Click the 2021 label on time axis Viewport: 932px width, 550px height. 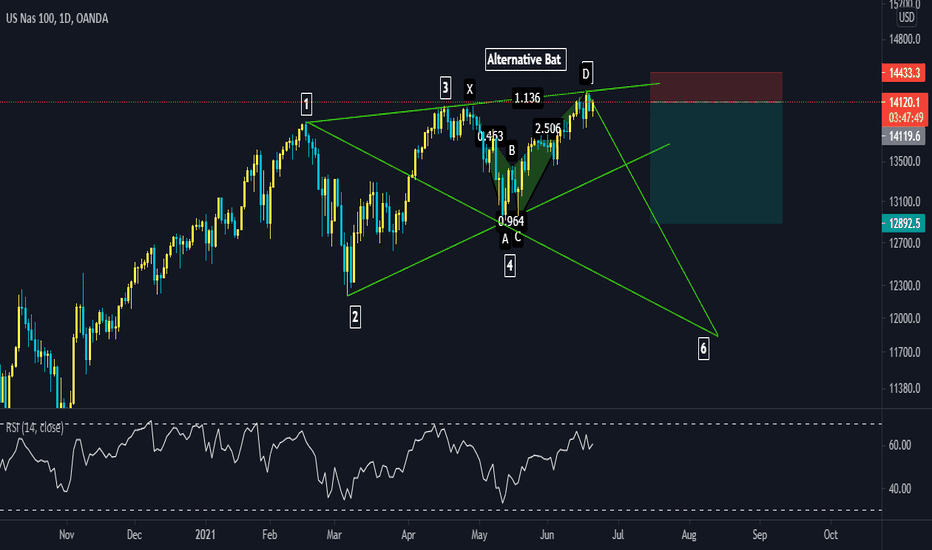[205, 535]
